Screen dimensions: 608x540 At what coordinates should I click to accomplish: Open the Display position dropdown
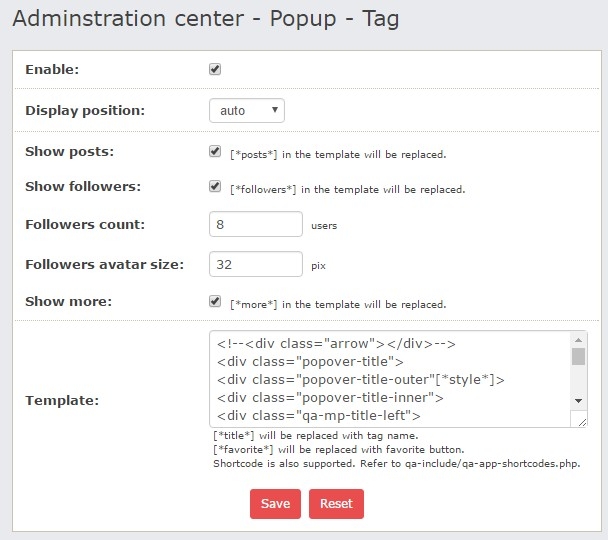247,110
